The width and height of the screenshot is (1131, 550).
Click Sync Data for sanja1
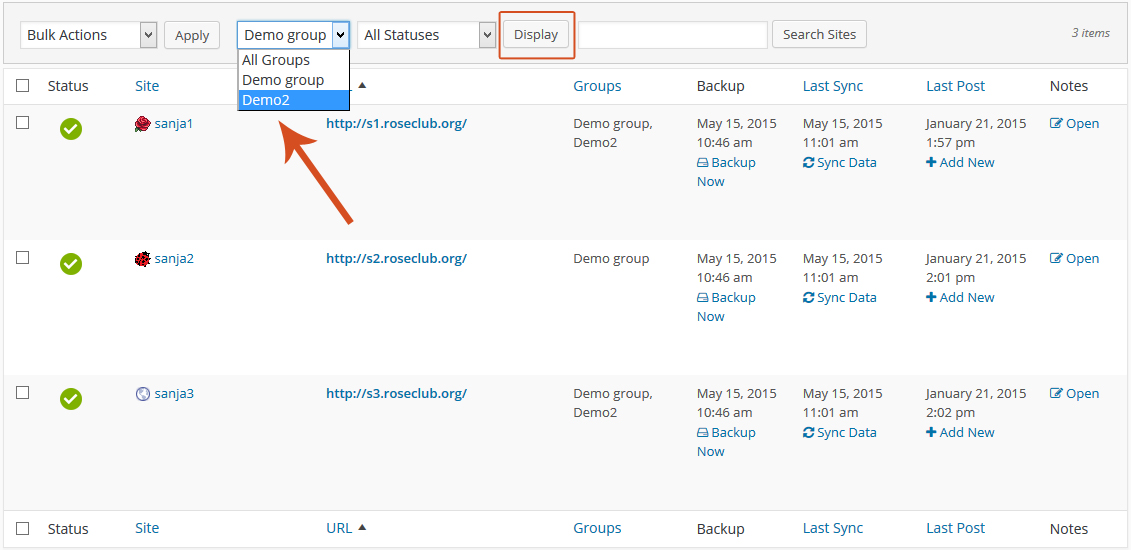tap(840, 162)
